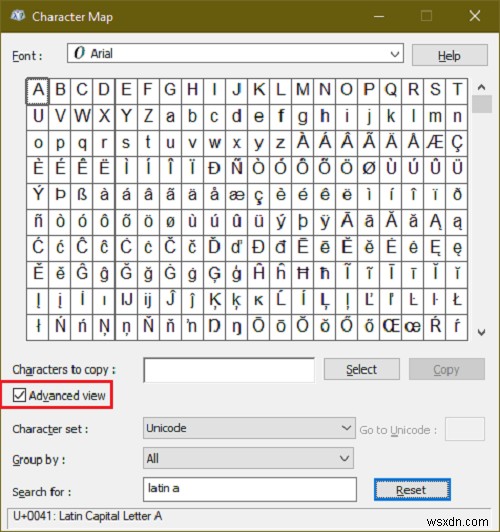Click the Search for field with 'latin a'
This screenshot has width=500, height=532.
point(250,489)
